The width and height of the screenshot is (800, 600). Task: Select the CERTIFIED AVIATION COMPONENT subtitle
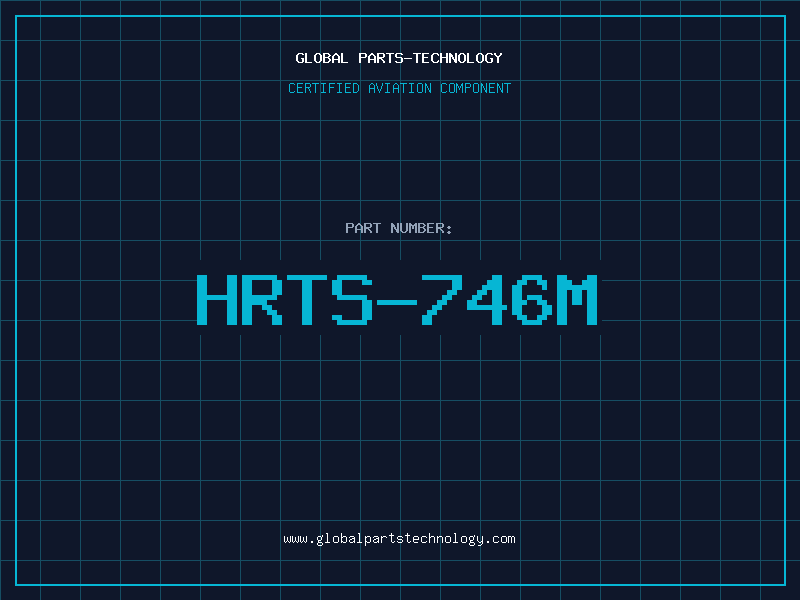click(399, 88)
